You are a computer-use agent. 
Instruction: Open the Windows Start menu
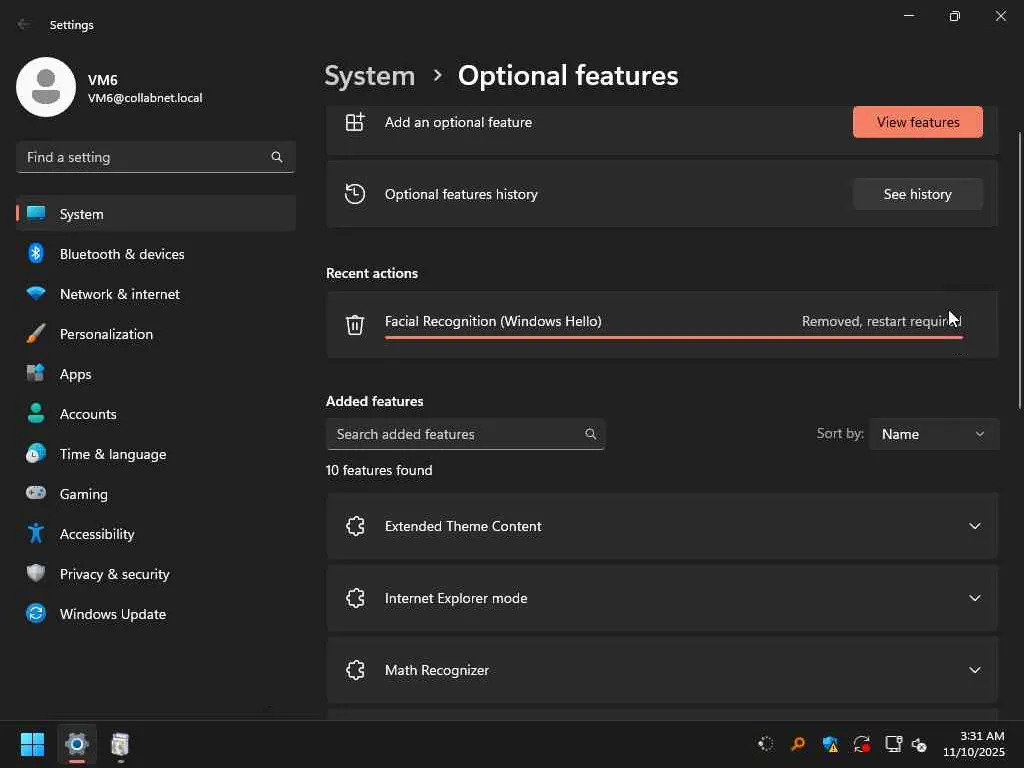(32, 745)
